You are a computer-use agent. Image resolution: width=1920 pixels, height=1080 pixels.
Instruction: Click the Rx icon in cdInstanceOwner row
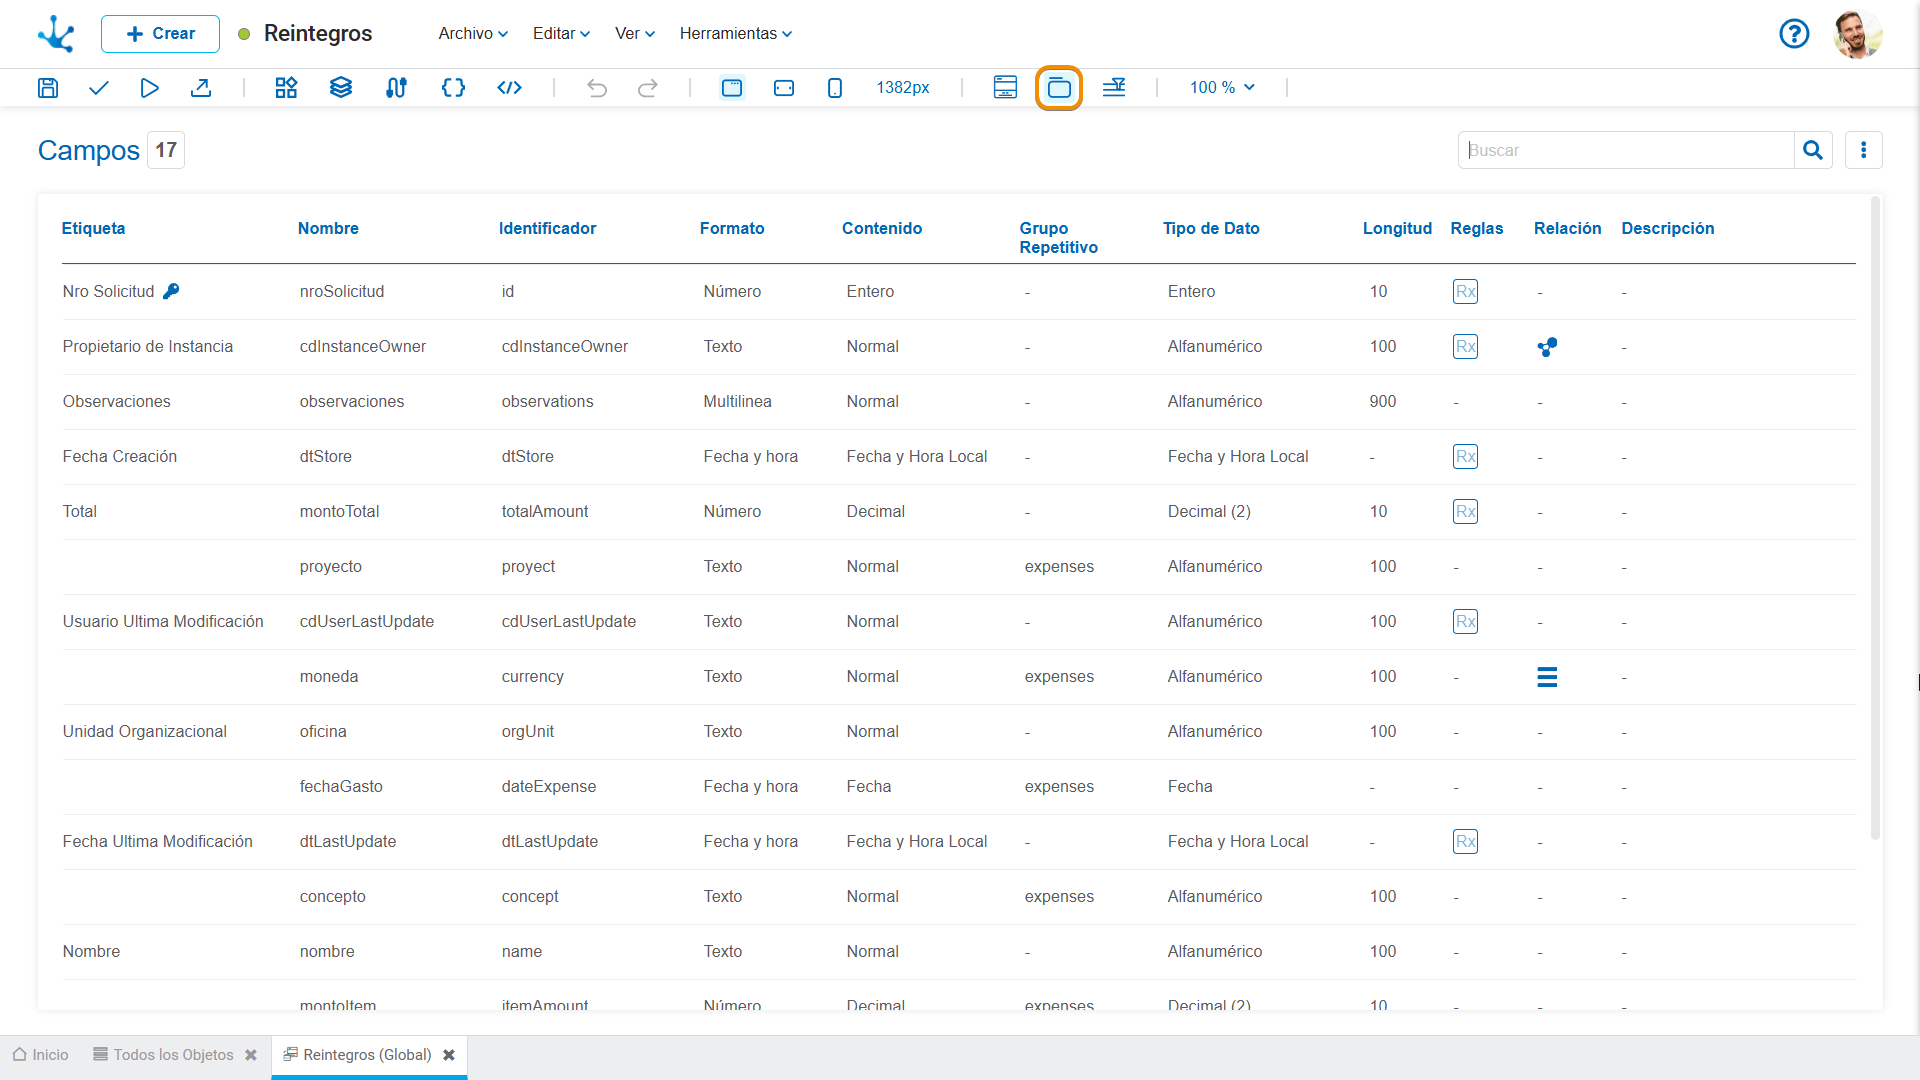click(1465, 347)
